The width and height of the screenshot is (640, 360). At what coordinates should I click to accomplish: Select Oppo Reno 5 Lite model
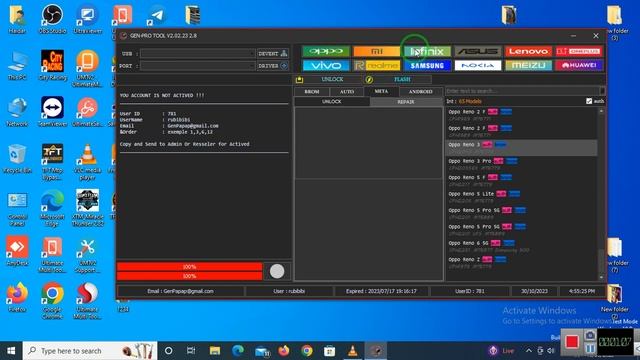(x=521, y=197)
